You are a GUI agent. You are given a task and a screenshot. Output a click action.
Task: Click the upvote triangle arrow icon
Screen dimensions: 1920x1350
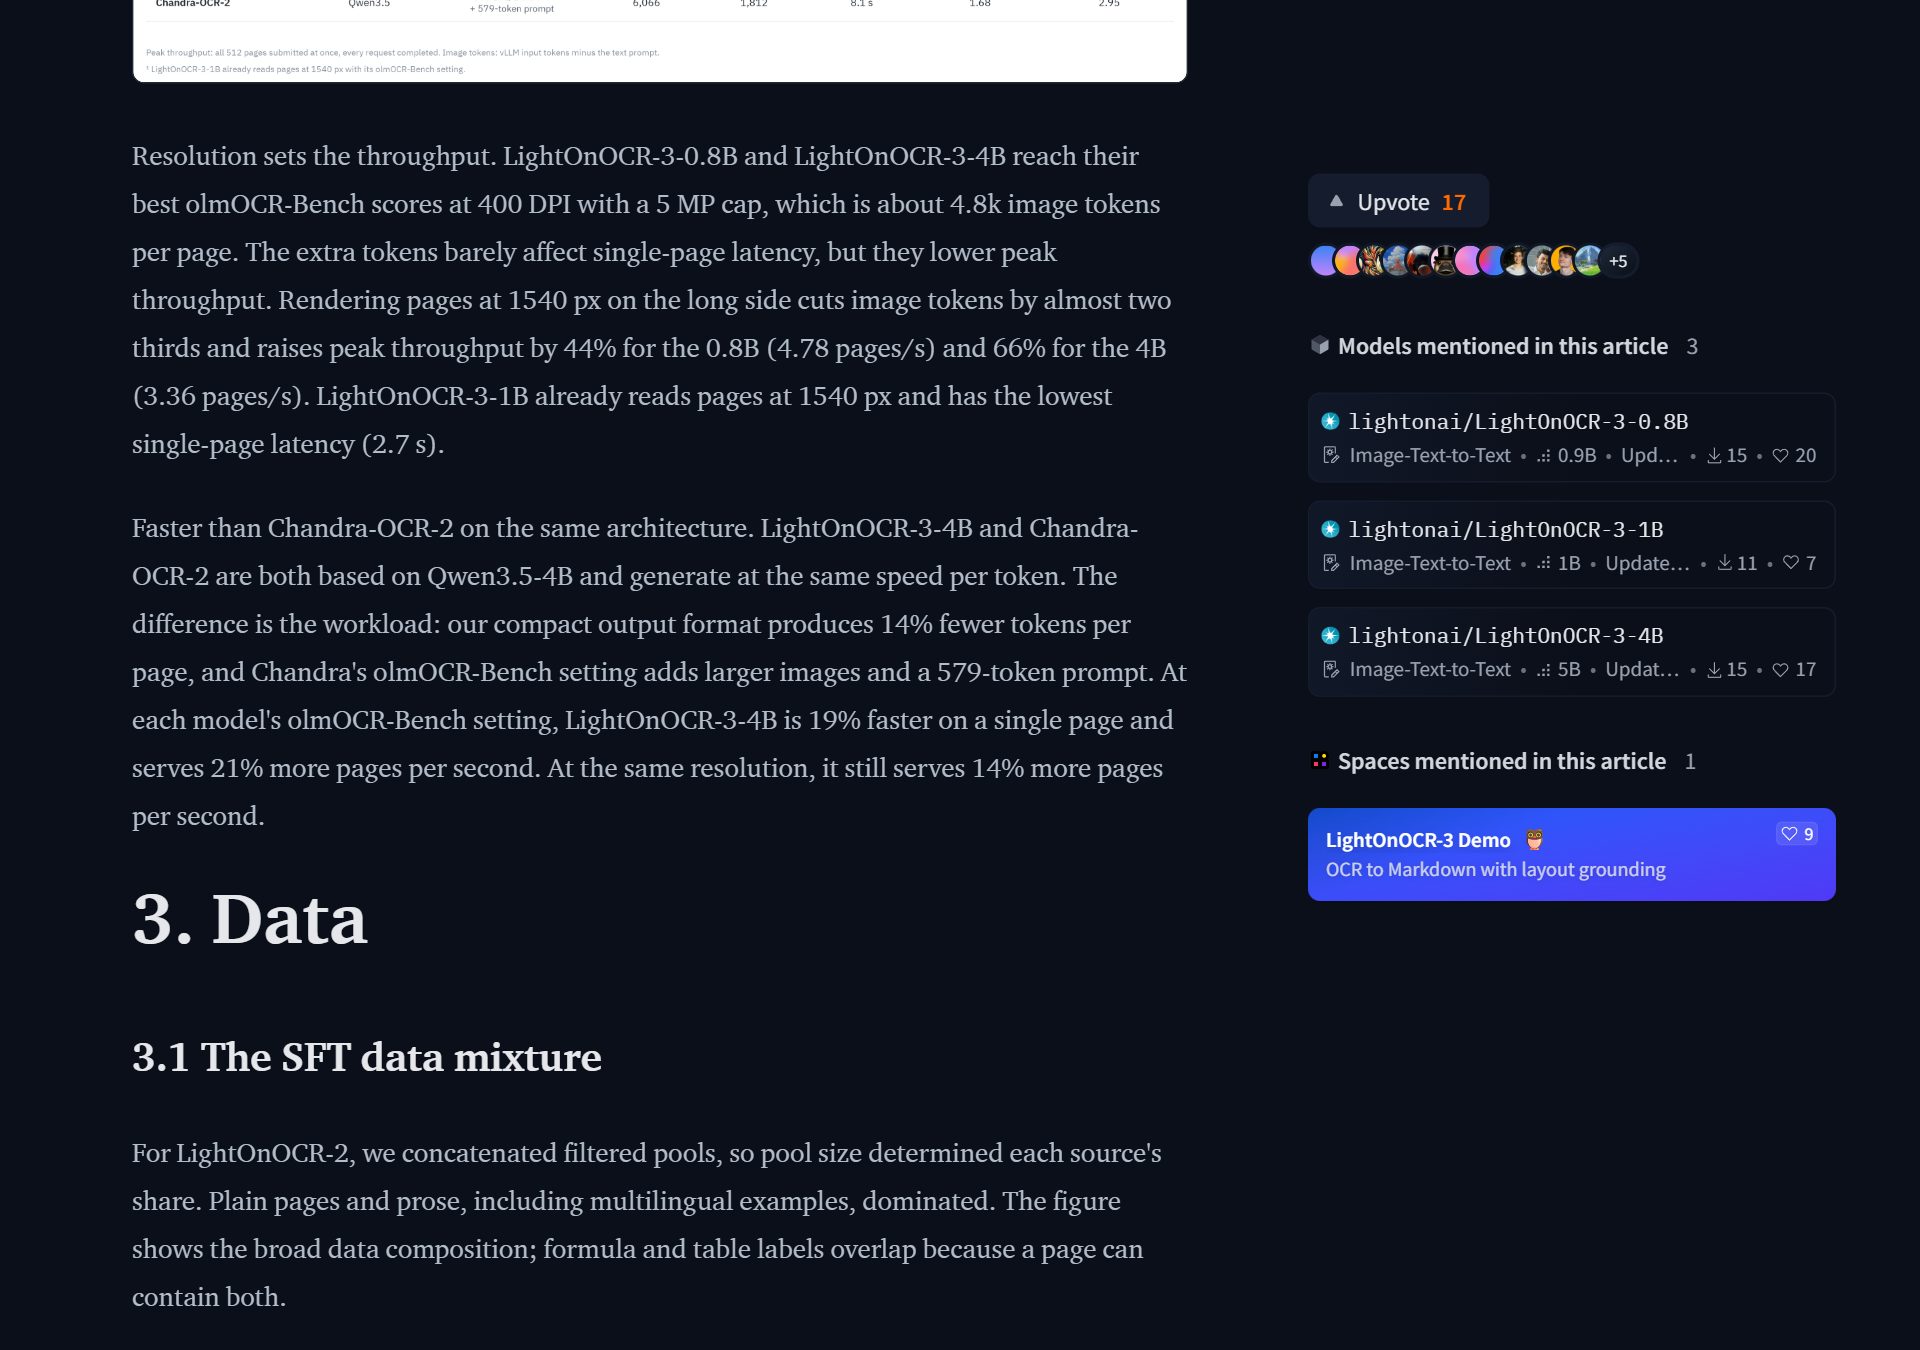[x=1335, y=202]
